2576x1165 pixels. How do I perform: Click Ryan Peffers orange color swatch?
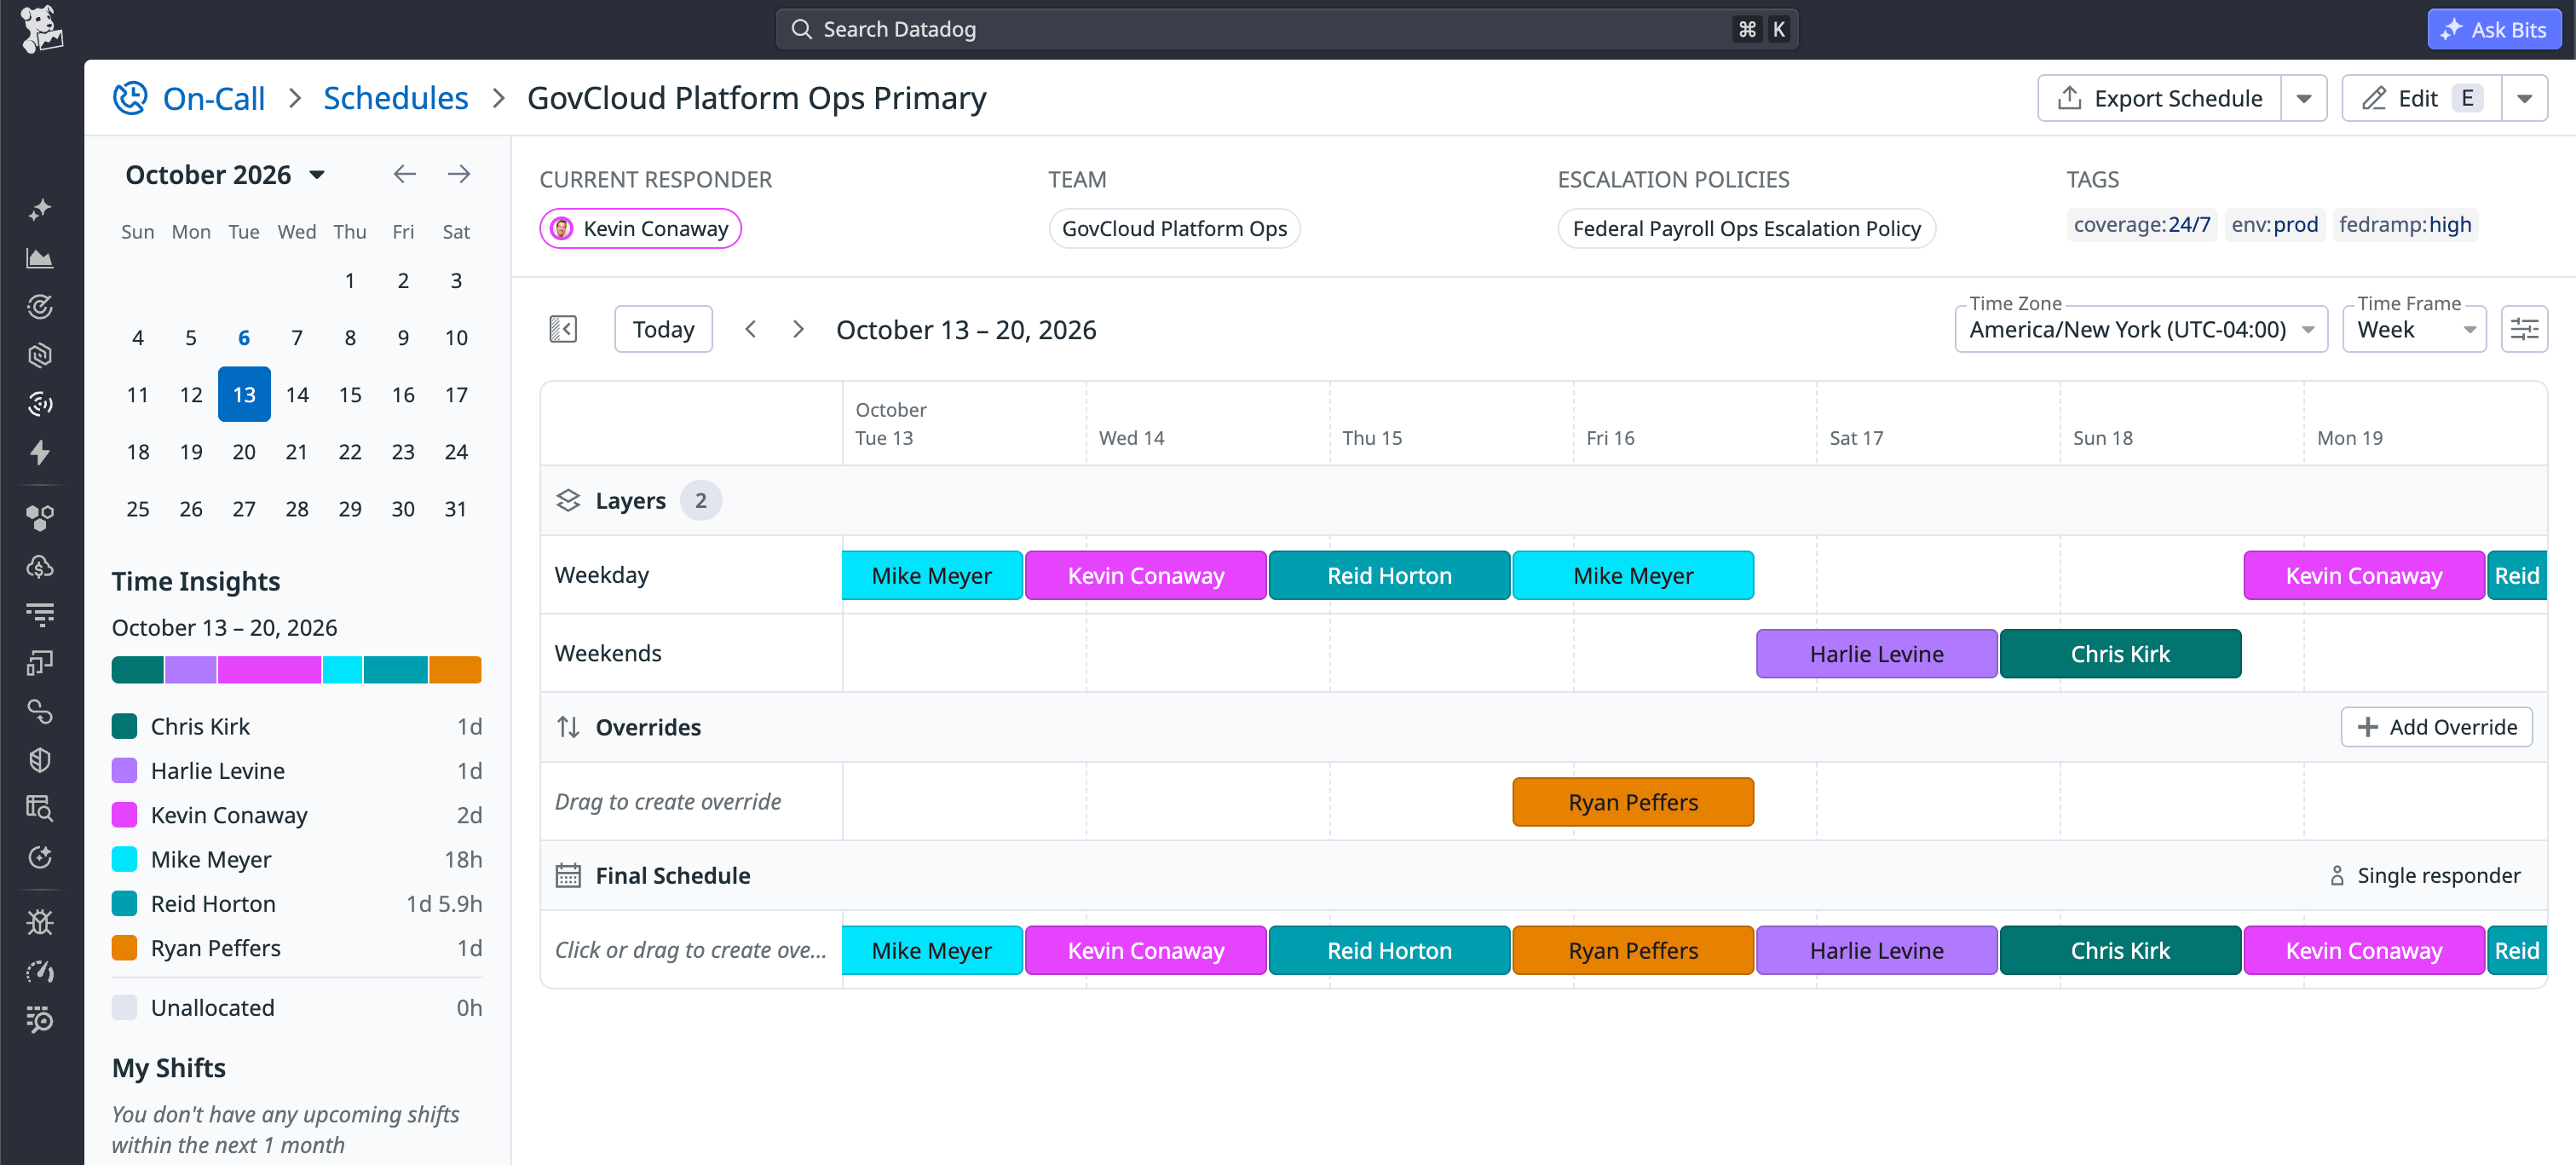point(124,948)
